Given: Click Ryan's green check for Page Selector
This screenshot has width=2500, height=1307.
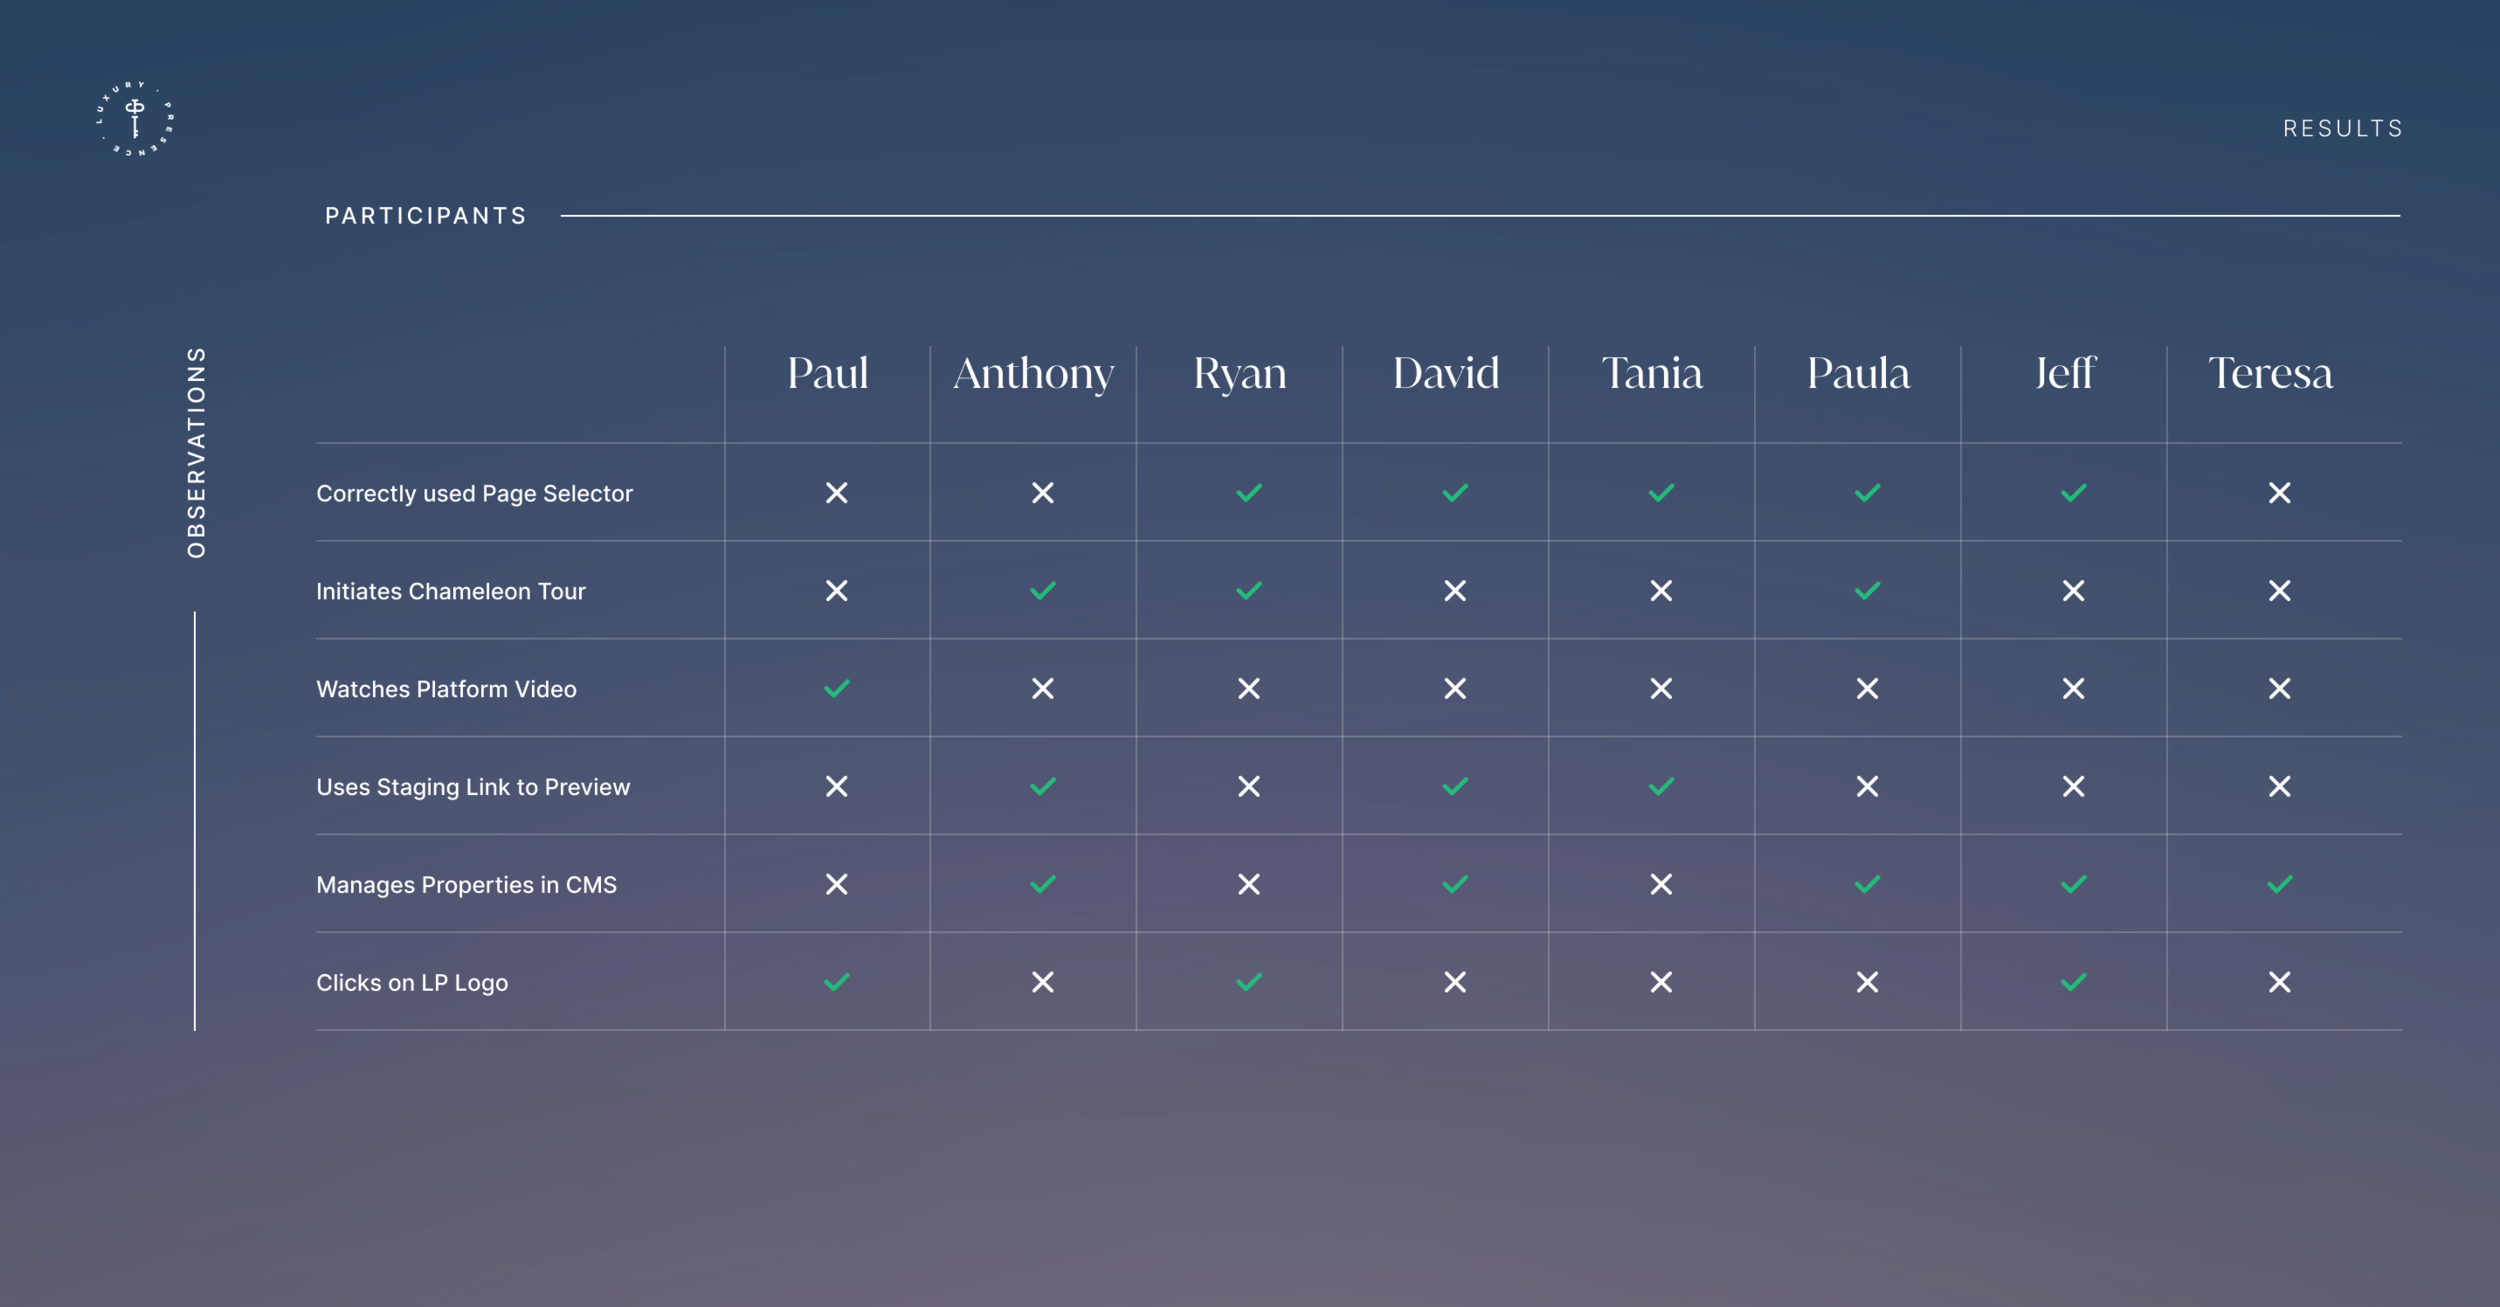Looking at the screenshot, I should (x=1248, y=493).
